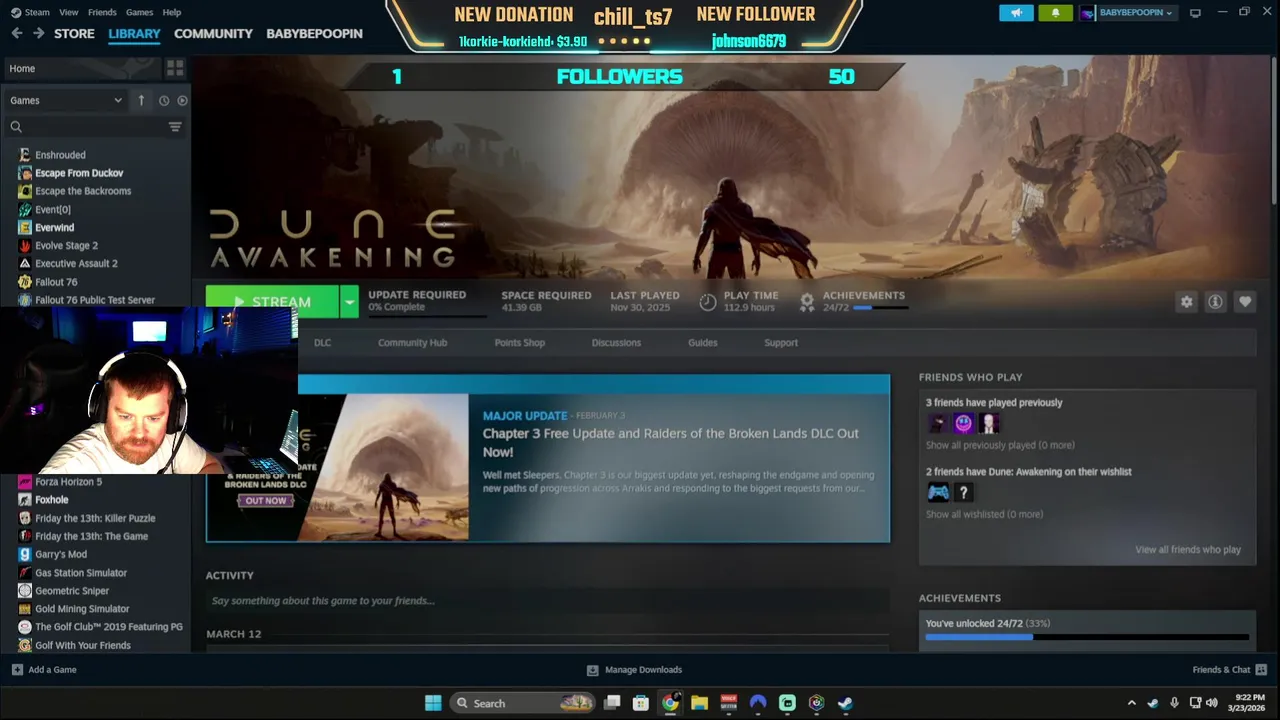Click Windows taskbar Search box
This screenshot has height=720, width=1280.
(523, 703)
